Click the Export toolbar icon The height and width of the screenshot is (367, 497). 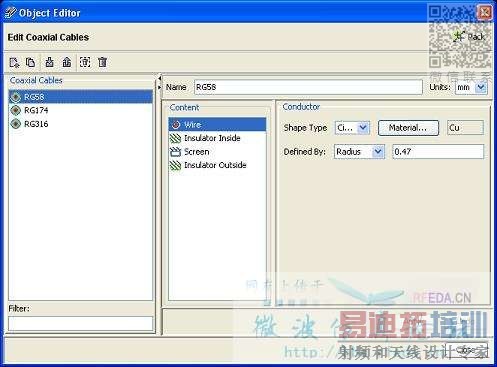tap(67, 62)
